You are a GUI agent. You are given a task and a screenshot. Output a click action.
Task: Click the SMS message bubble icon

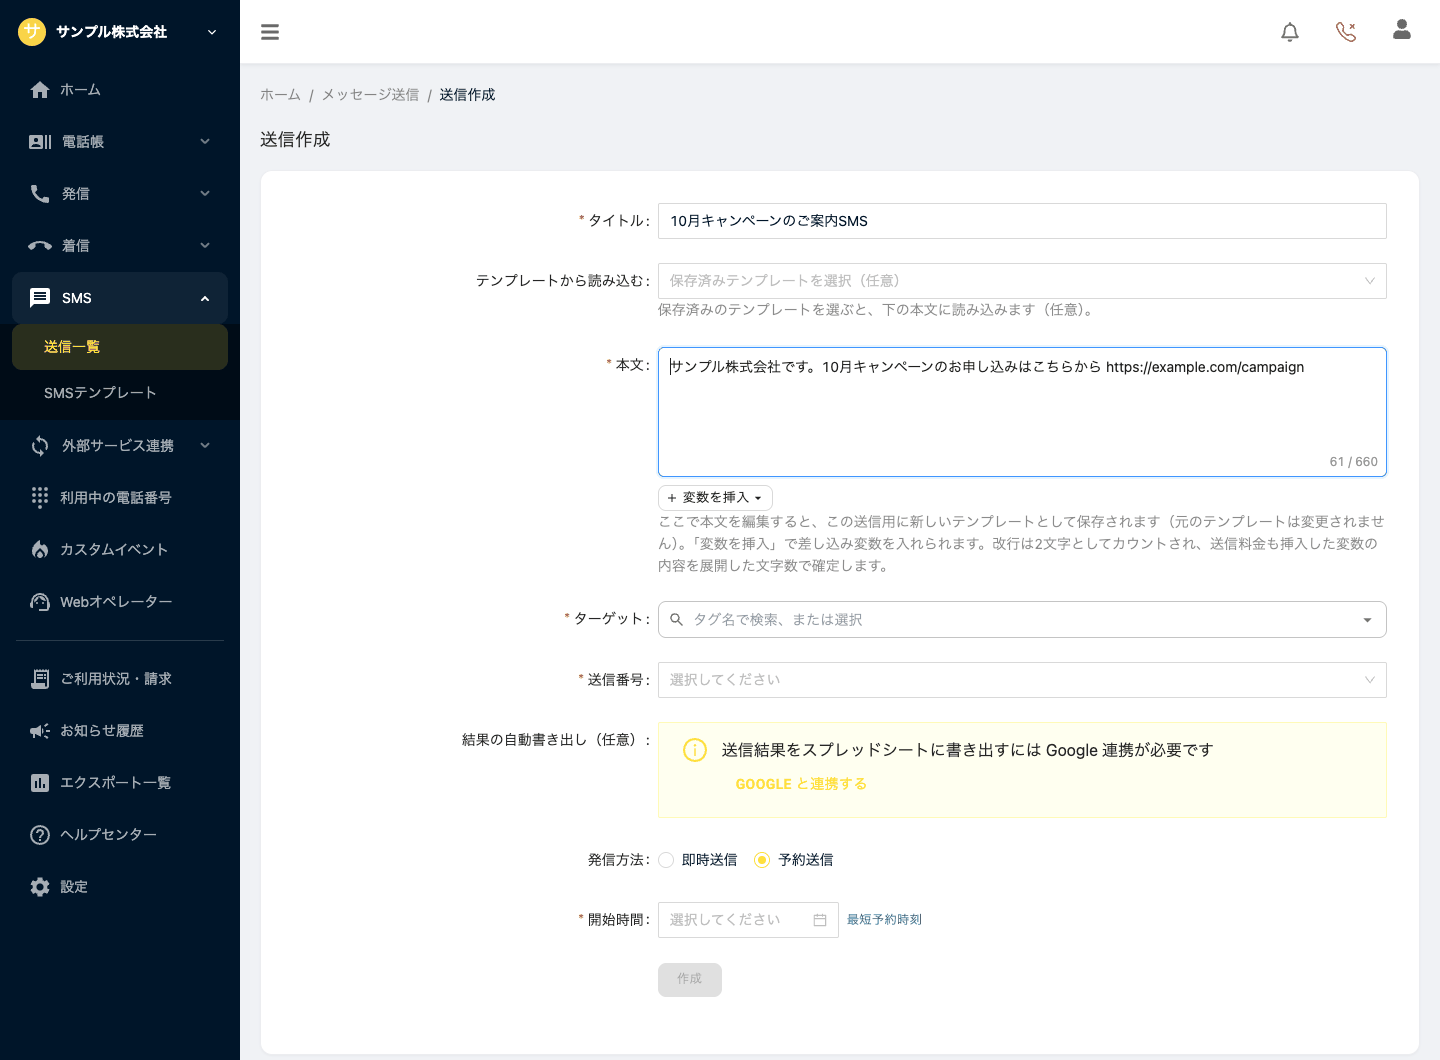coord(40,298)
